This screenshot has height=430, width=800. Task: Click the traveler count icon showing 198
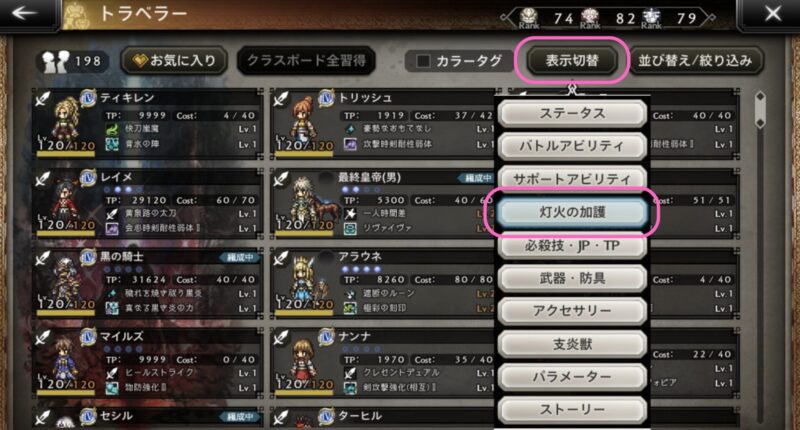pyautogui.click(x=55, y=61)
